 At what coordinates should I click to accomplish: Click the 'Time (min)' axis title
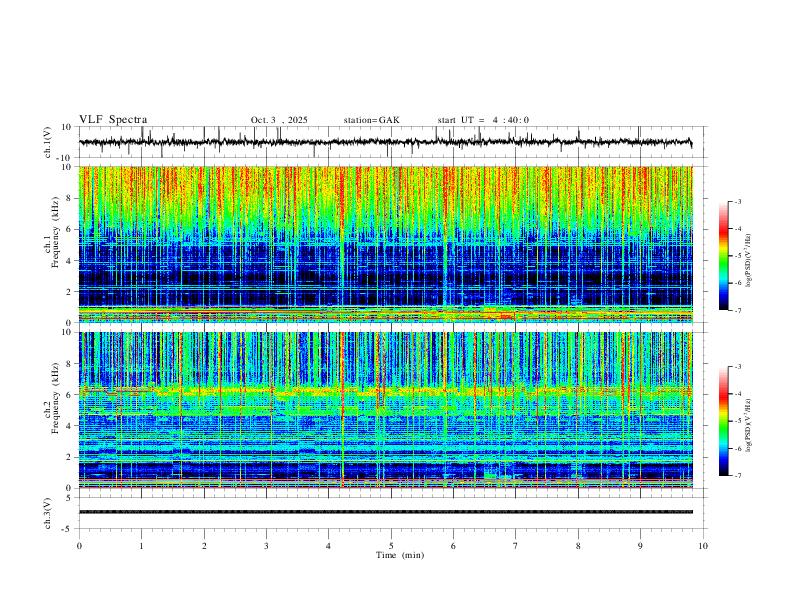click(400, 555)
